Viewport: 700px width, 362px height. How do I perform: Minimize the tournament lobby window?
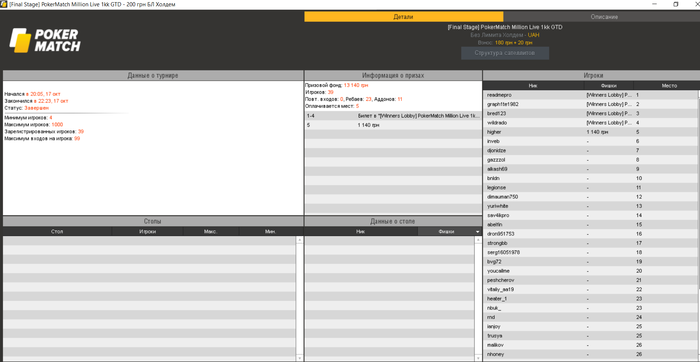654,4
